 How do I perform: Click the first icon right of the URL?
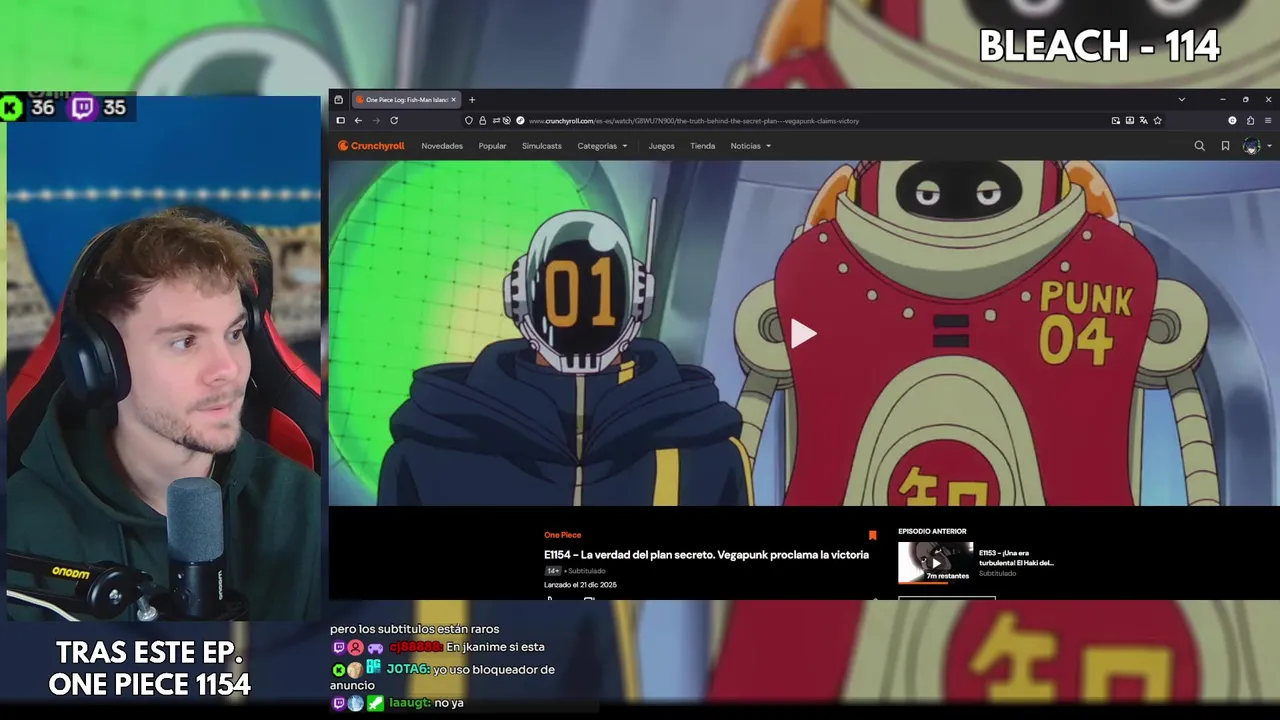1116,121
